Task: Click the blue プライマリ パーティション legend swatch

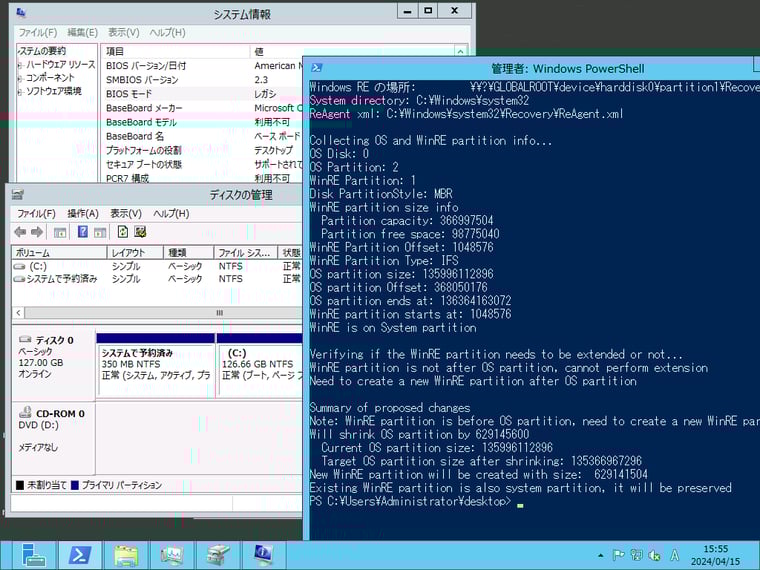Action: pos(75,485)
